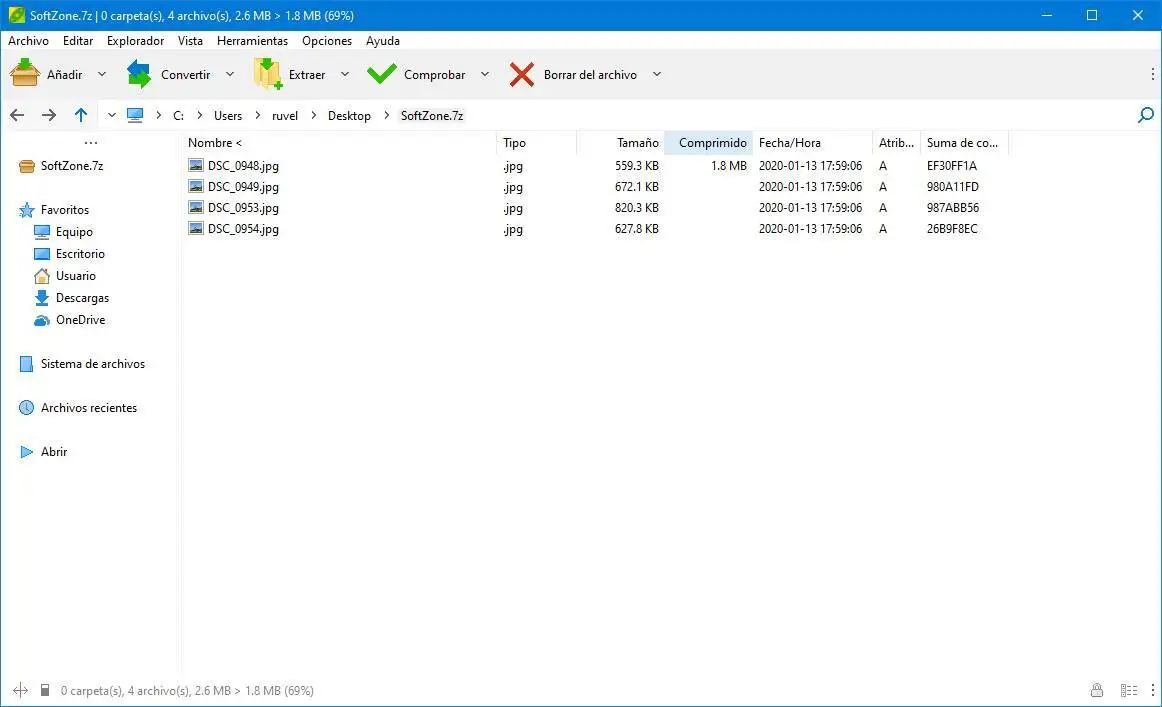Open search with magnifier icon
Image resolution: width=1162 pixels, height=707 pixels.
click(x=1146, y=115)
